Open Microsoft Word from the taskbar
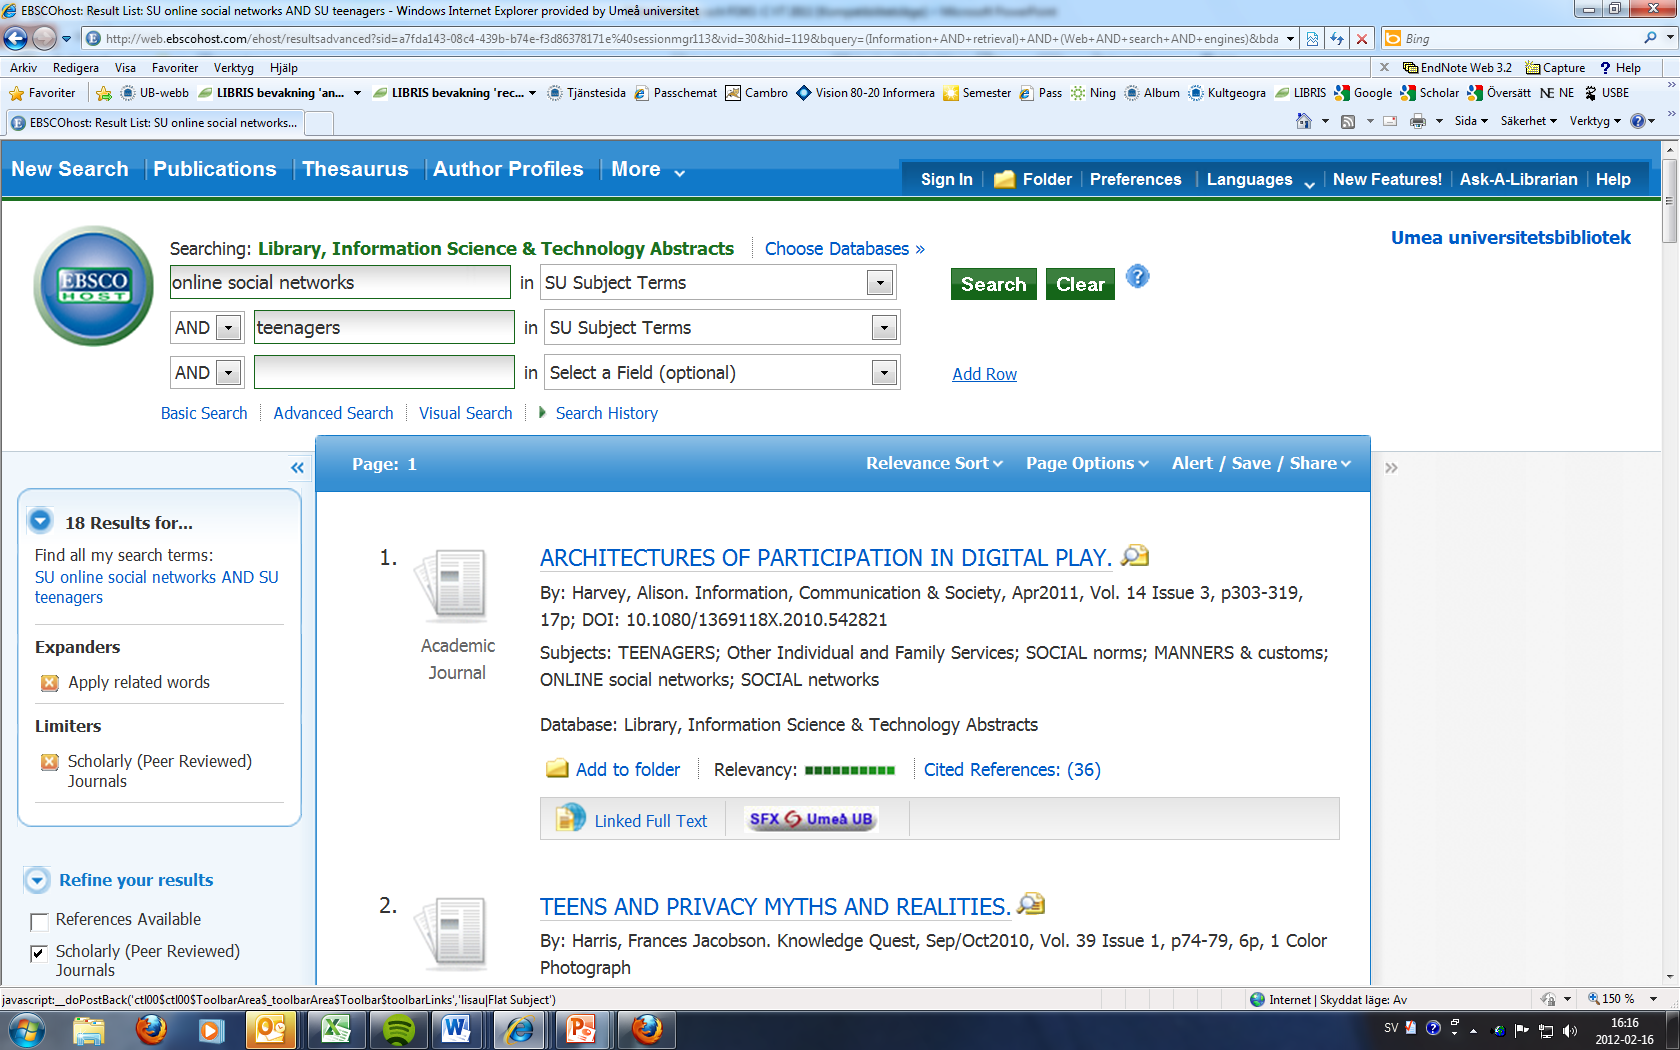The width and height of the screenshot is (1680, 1050). 456,1029
